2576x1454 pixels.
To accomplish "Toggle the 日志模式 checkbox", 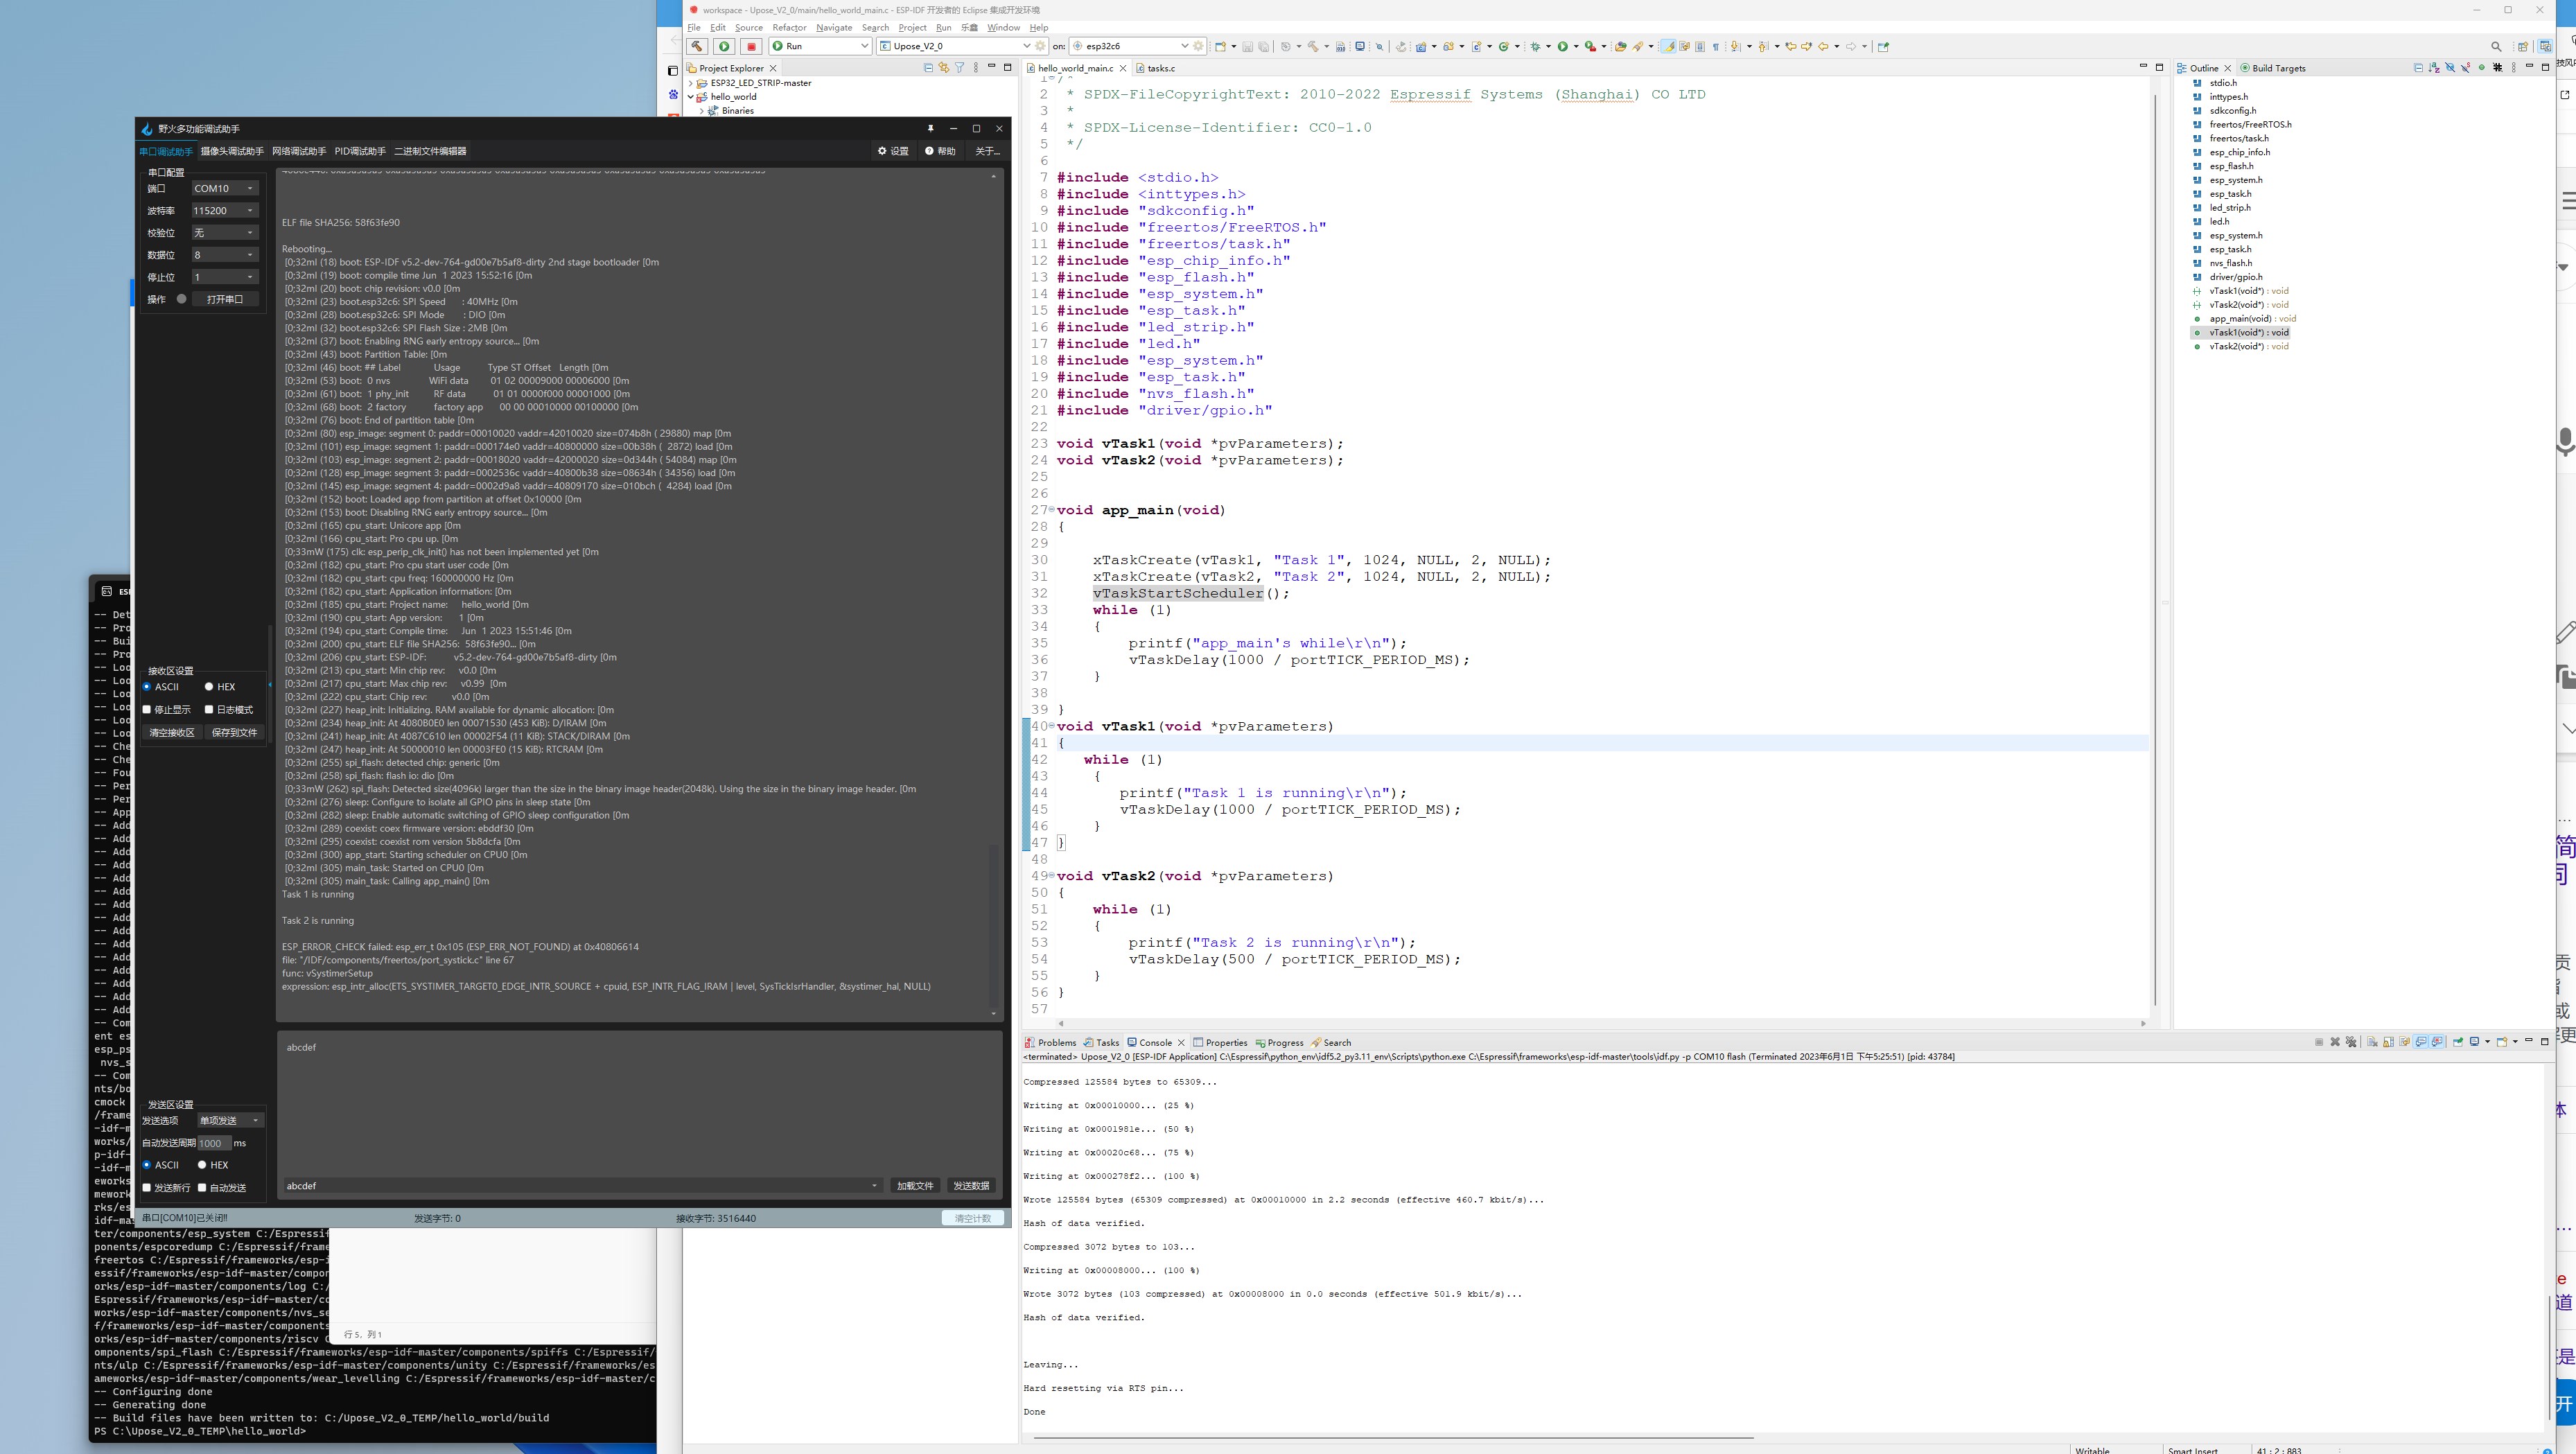I will [x=209, y=710].
